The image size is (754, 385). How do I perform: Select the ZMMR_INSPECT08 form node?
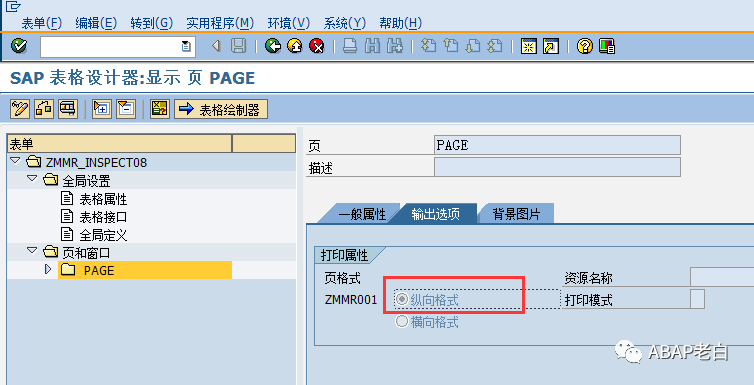point(96,162)
